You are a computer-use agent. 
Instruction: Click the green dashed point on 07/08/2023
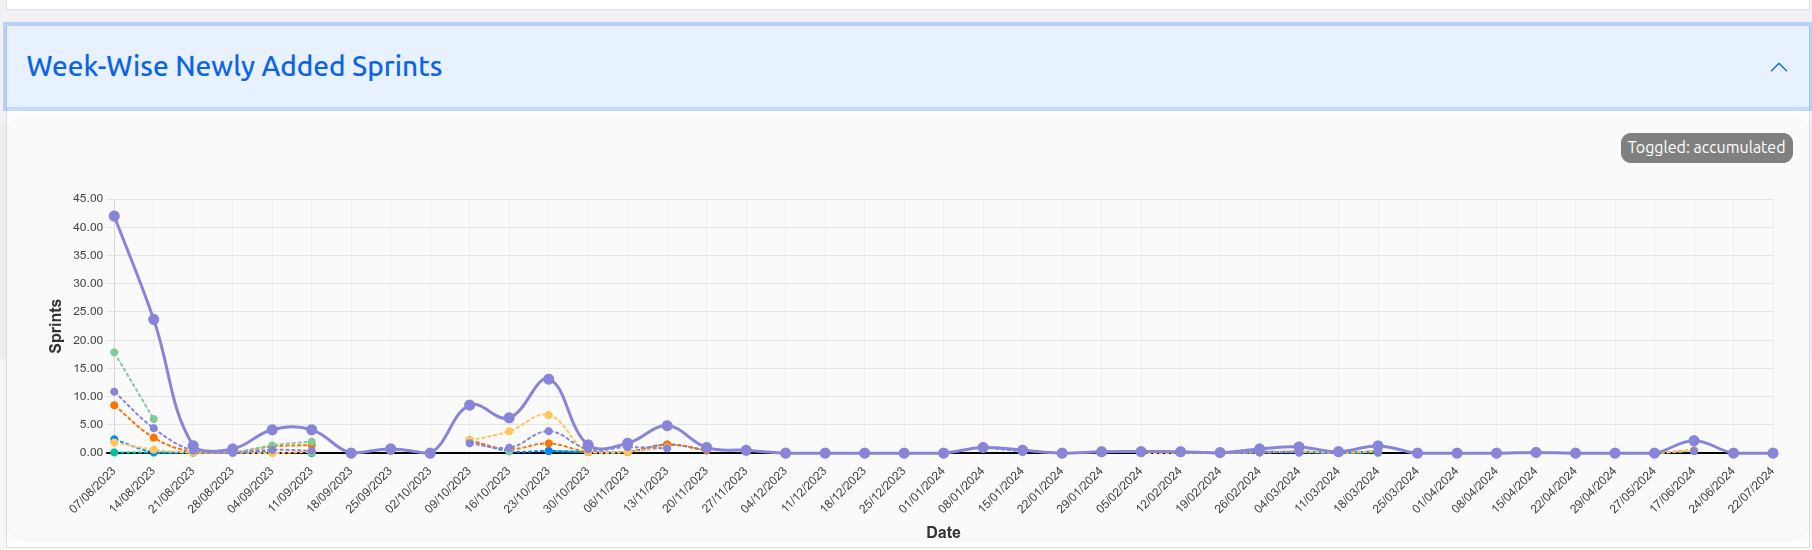[114, 352]
